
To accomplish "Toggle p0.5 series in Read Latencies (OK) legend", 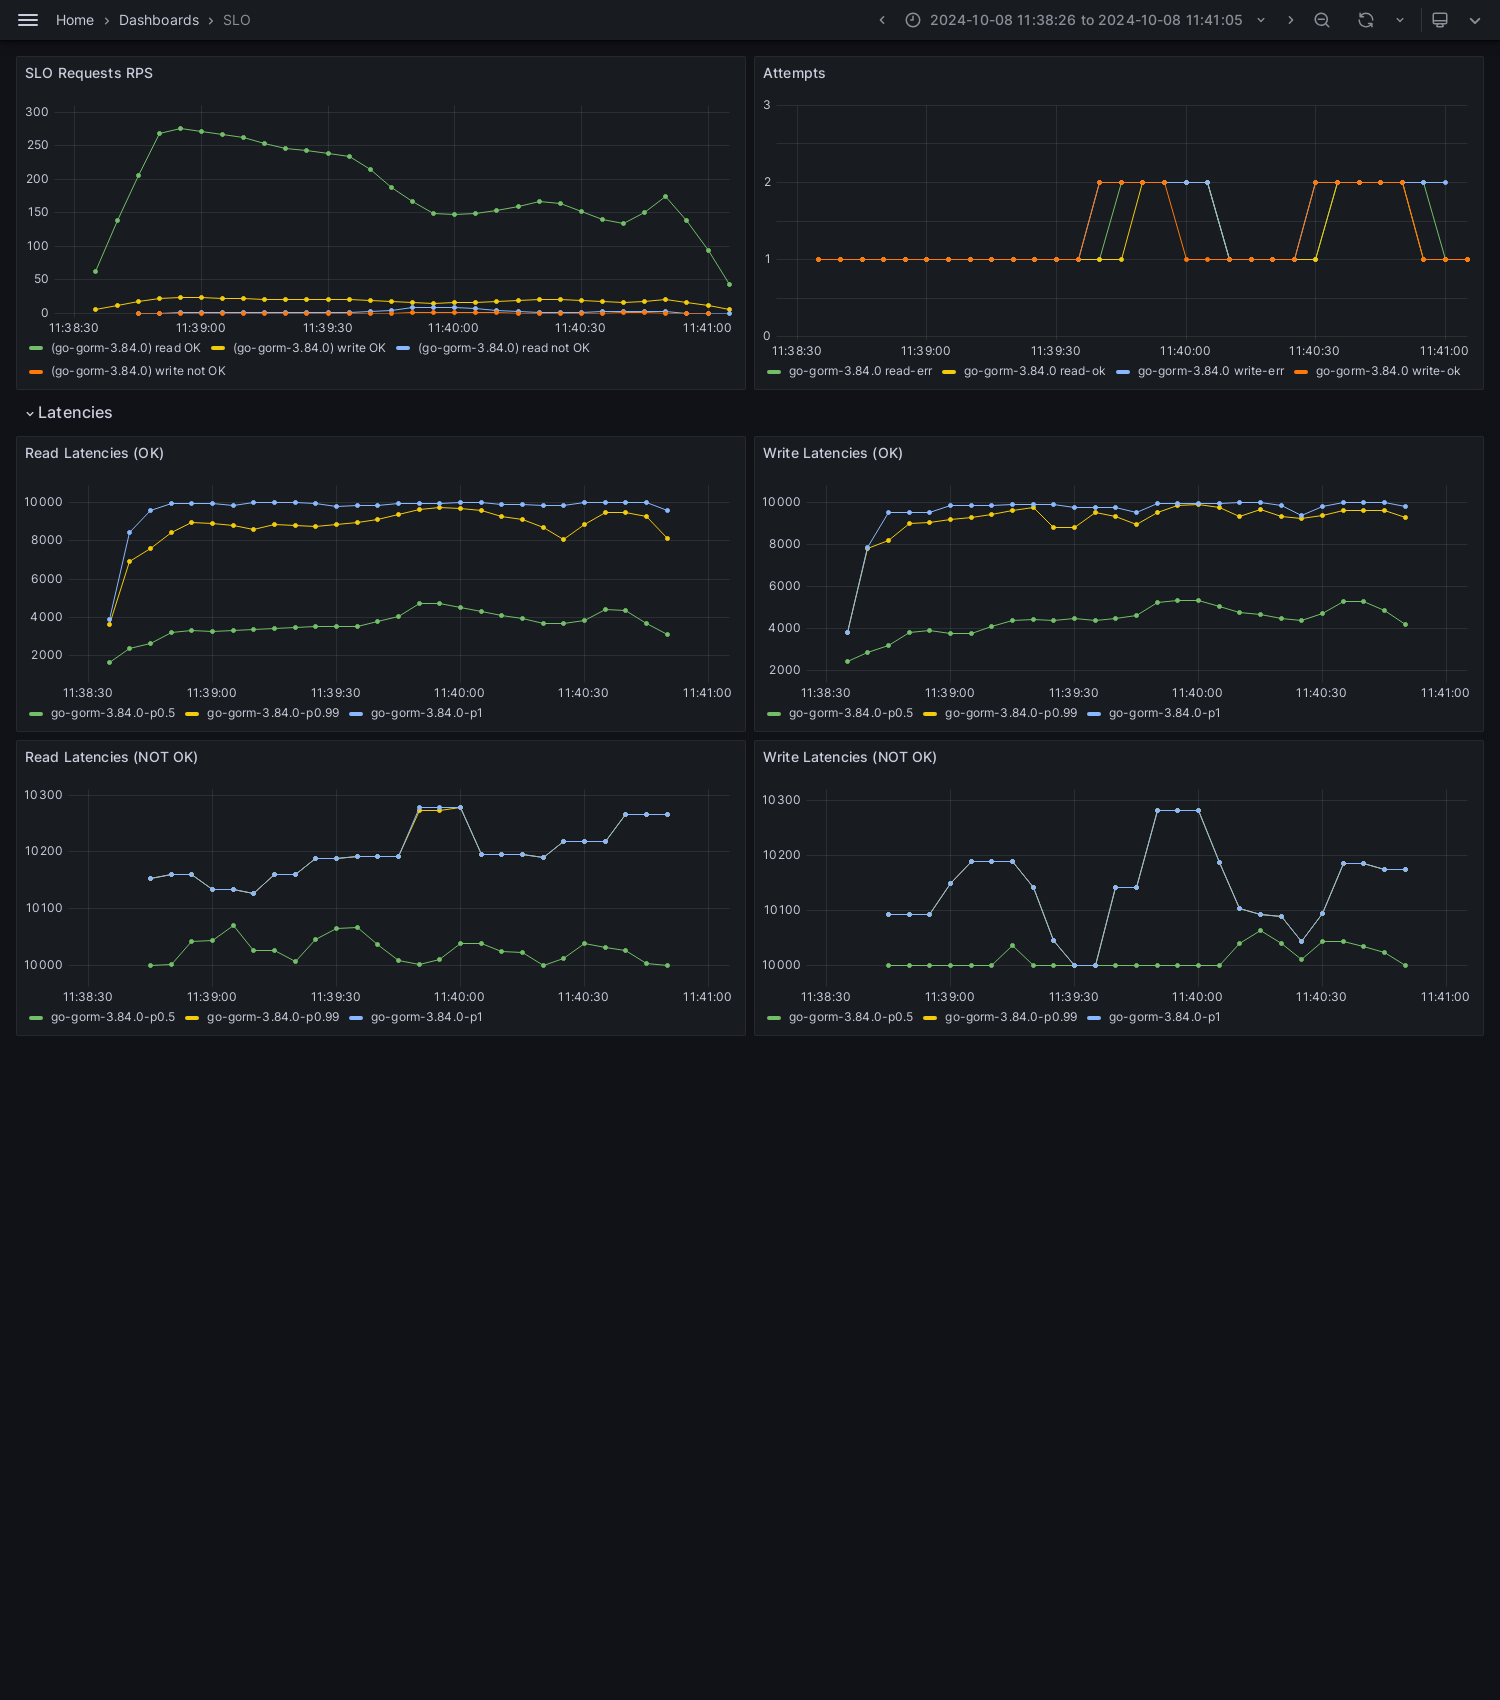I will click(113, 713).
